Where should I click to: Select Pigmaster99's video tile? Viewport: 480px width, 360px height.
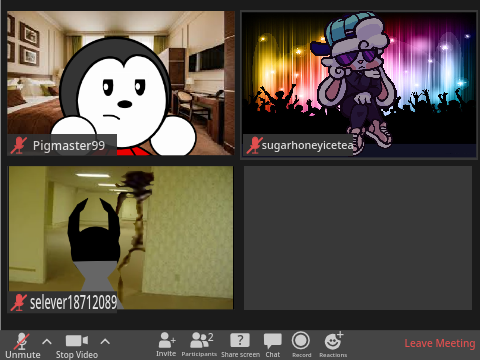pyautogui.click(x=121, y=83)
